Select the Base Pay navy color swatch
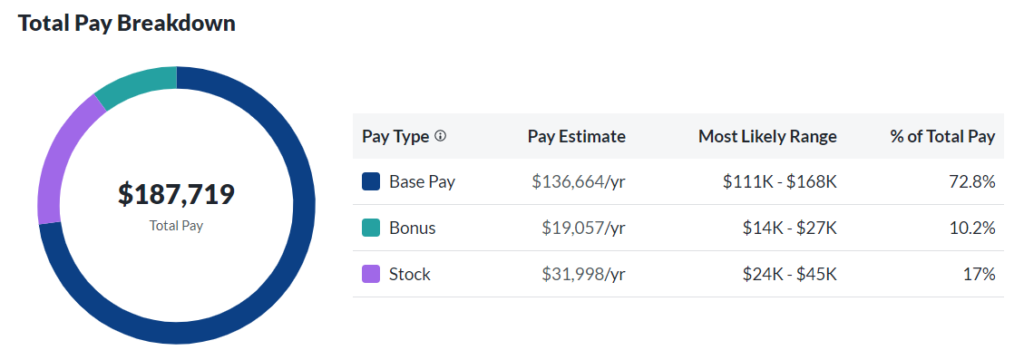1024x360 pixels. 371,182
